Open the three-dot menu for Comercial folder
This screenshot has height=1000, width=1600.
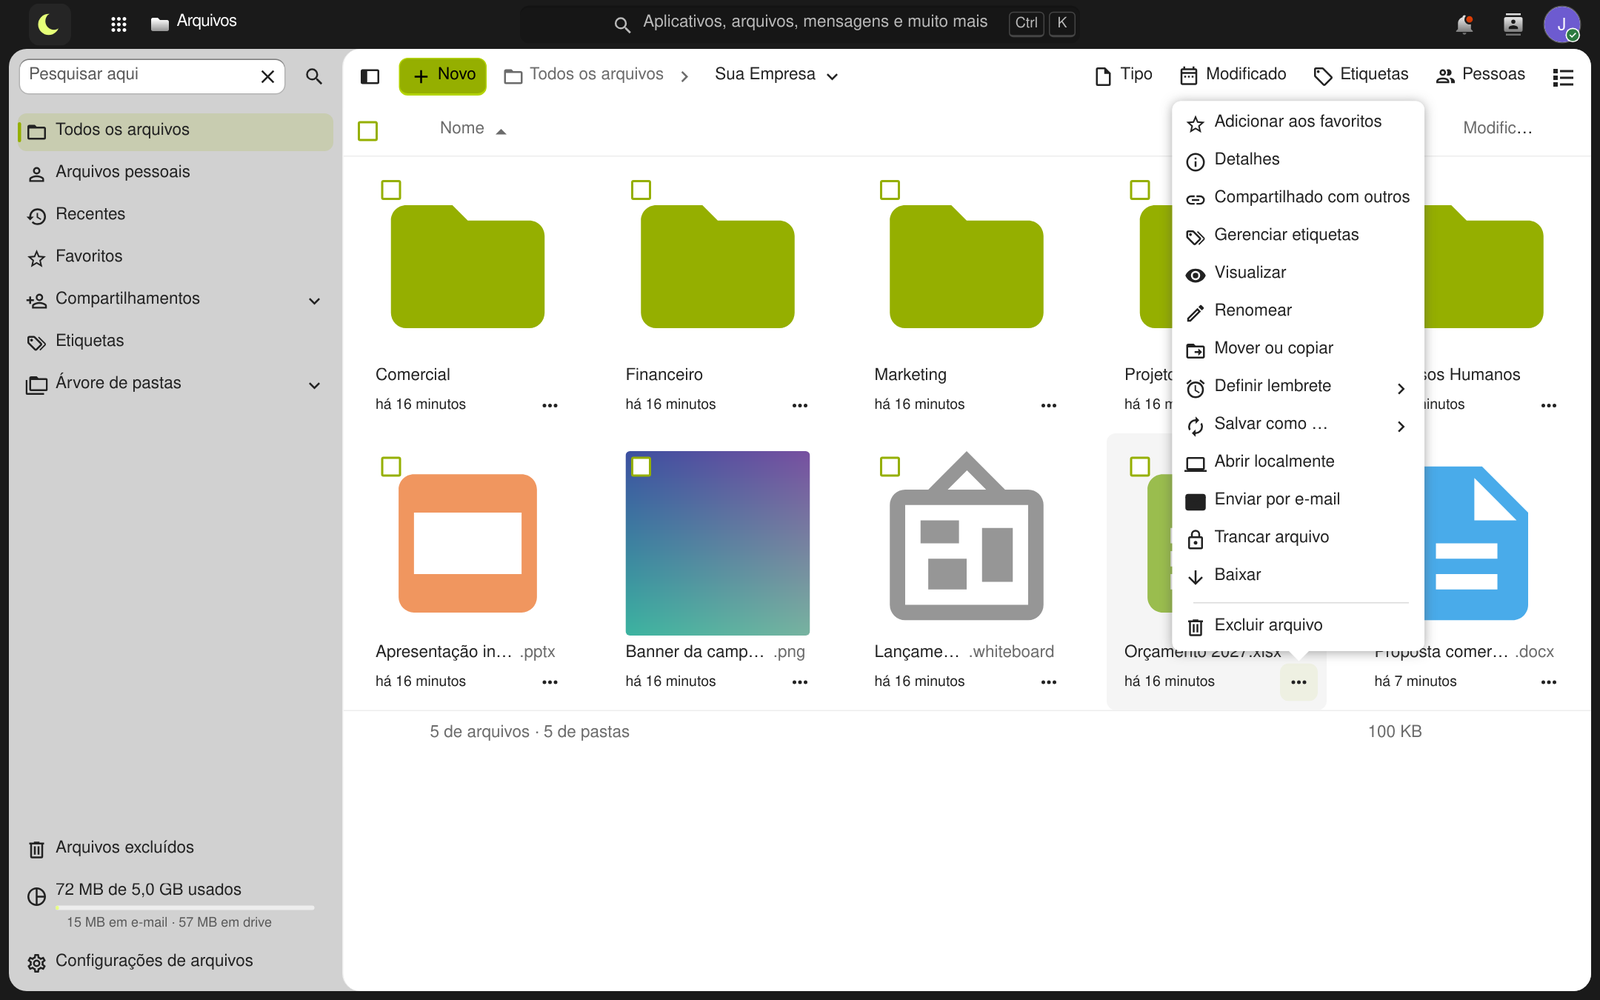click(x=550, y=405)
